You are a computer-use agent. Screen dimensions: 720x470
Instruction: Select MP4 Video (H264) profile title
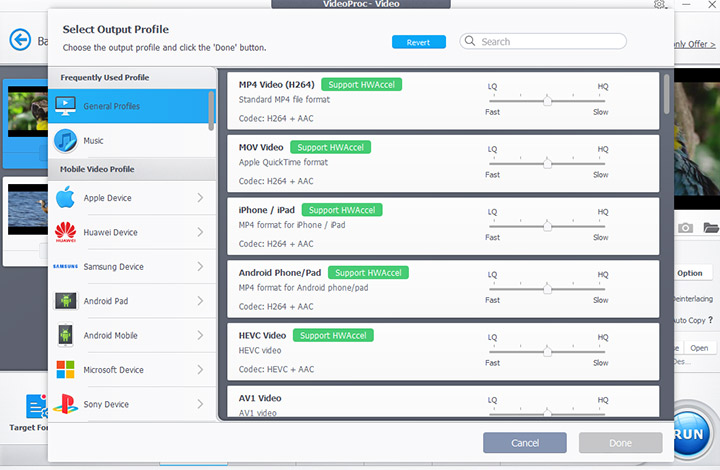[276, 84]
